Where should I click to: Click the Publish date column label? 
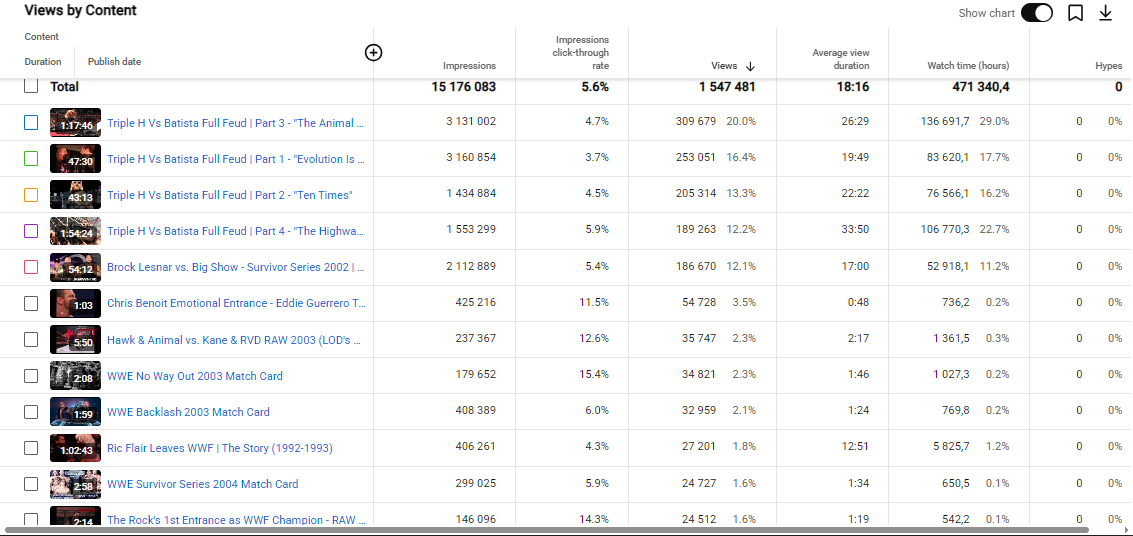click(114, 61)
